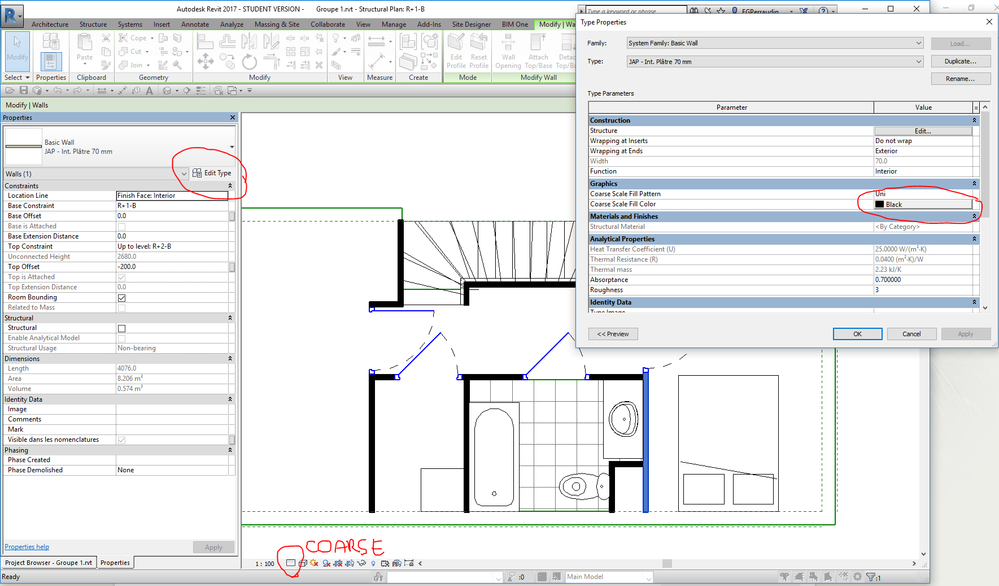The image size is (999, 586).
Task: Toggle the Base is Attached checkbox
Action: click(122, 226)
